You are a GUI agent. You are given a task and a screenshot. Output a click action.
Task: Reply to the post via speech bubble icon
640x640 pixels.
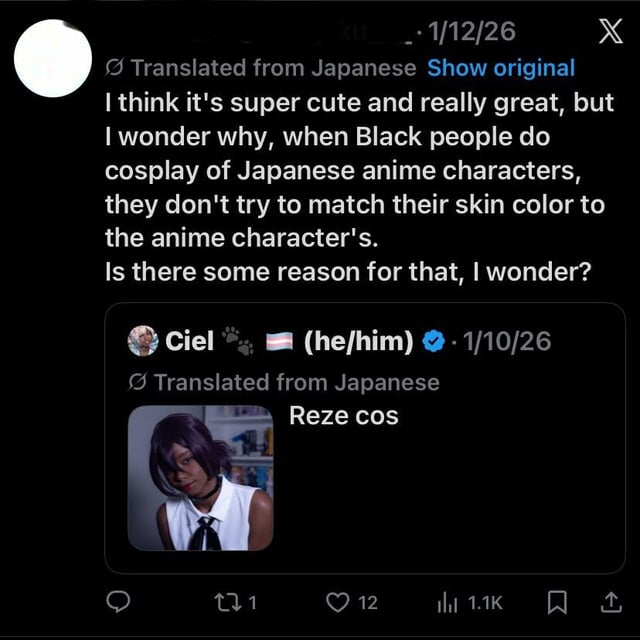pos(119,602)
